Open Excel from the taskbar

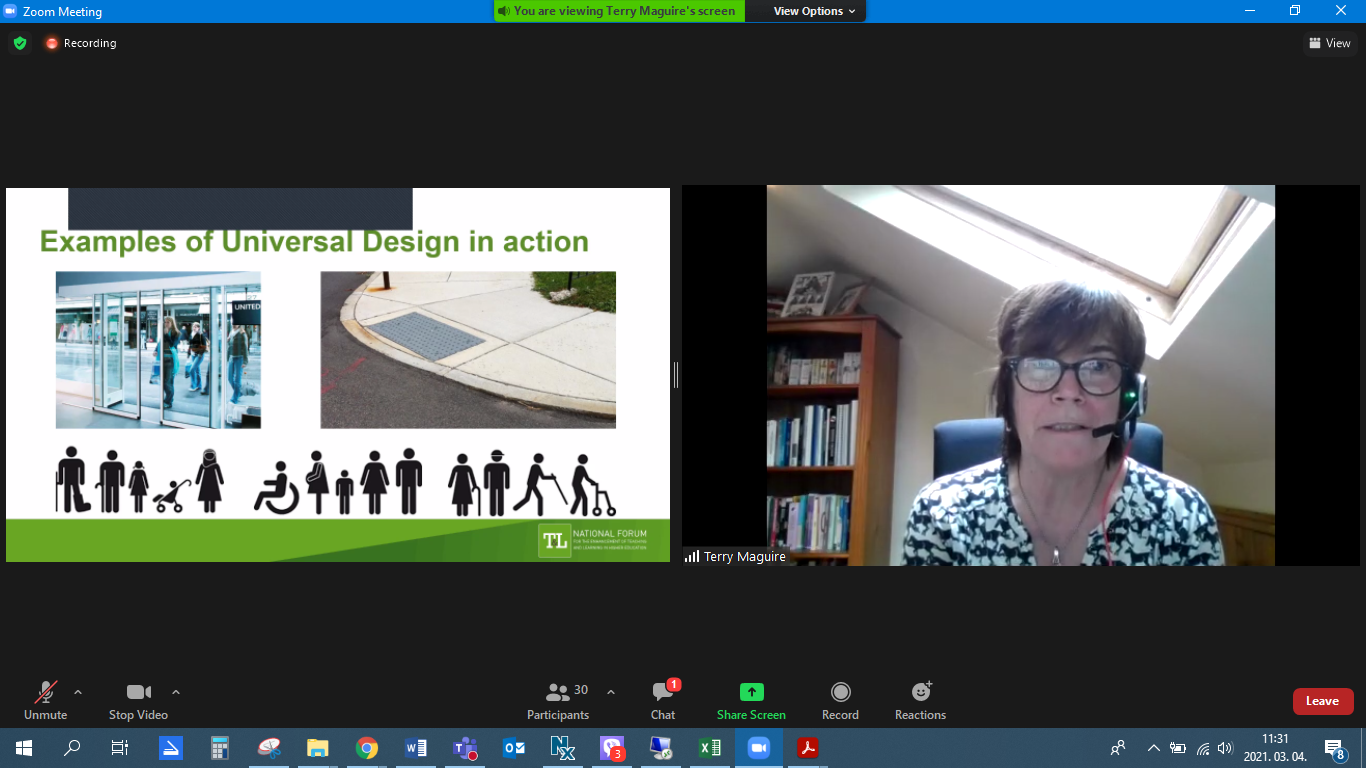click(x=709, y=748)
